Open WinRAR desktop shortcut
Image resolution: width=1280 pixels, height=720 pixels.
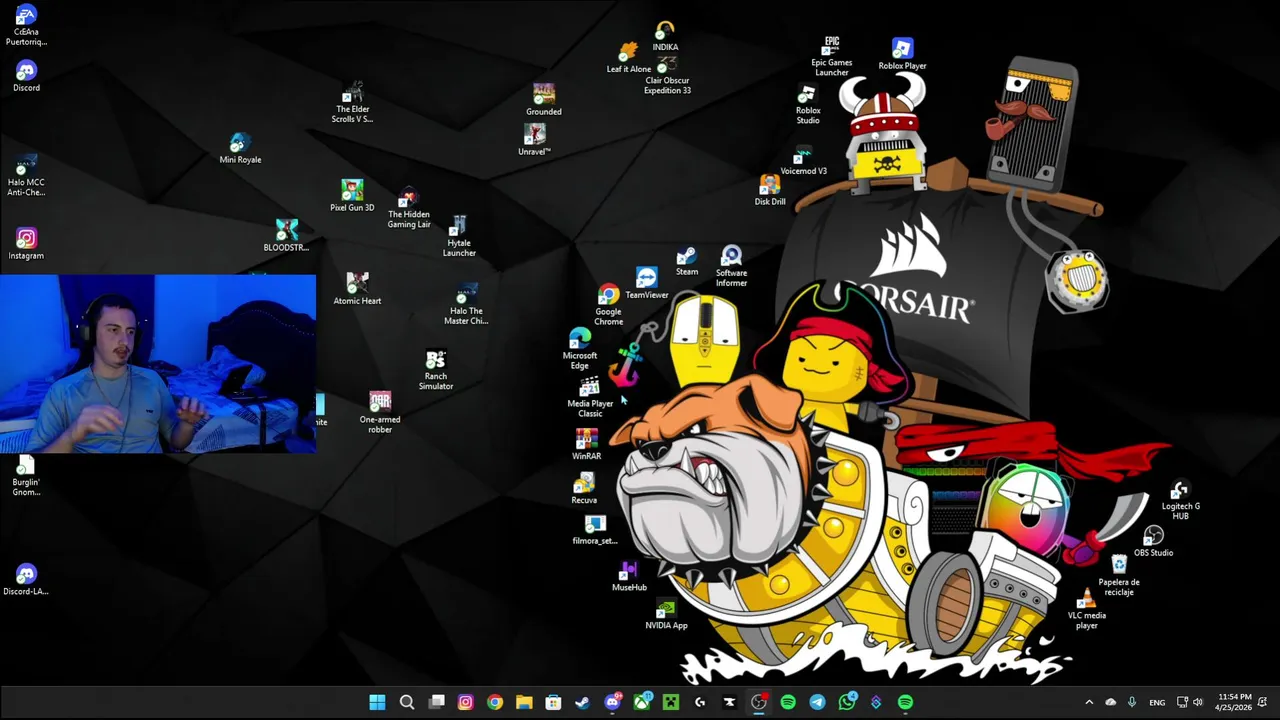[x=586, y=445]
